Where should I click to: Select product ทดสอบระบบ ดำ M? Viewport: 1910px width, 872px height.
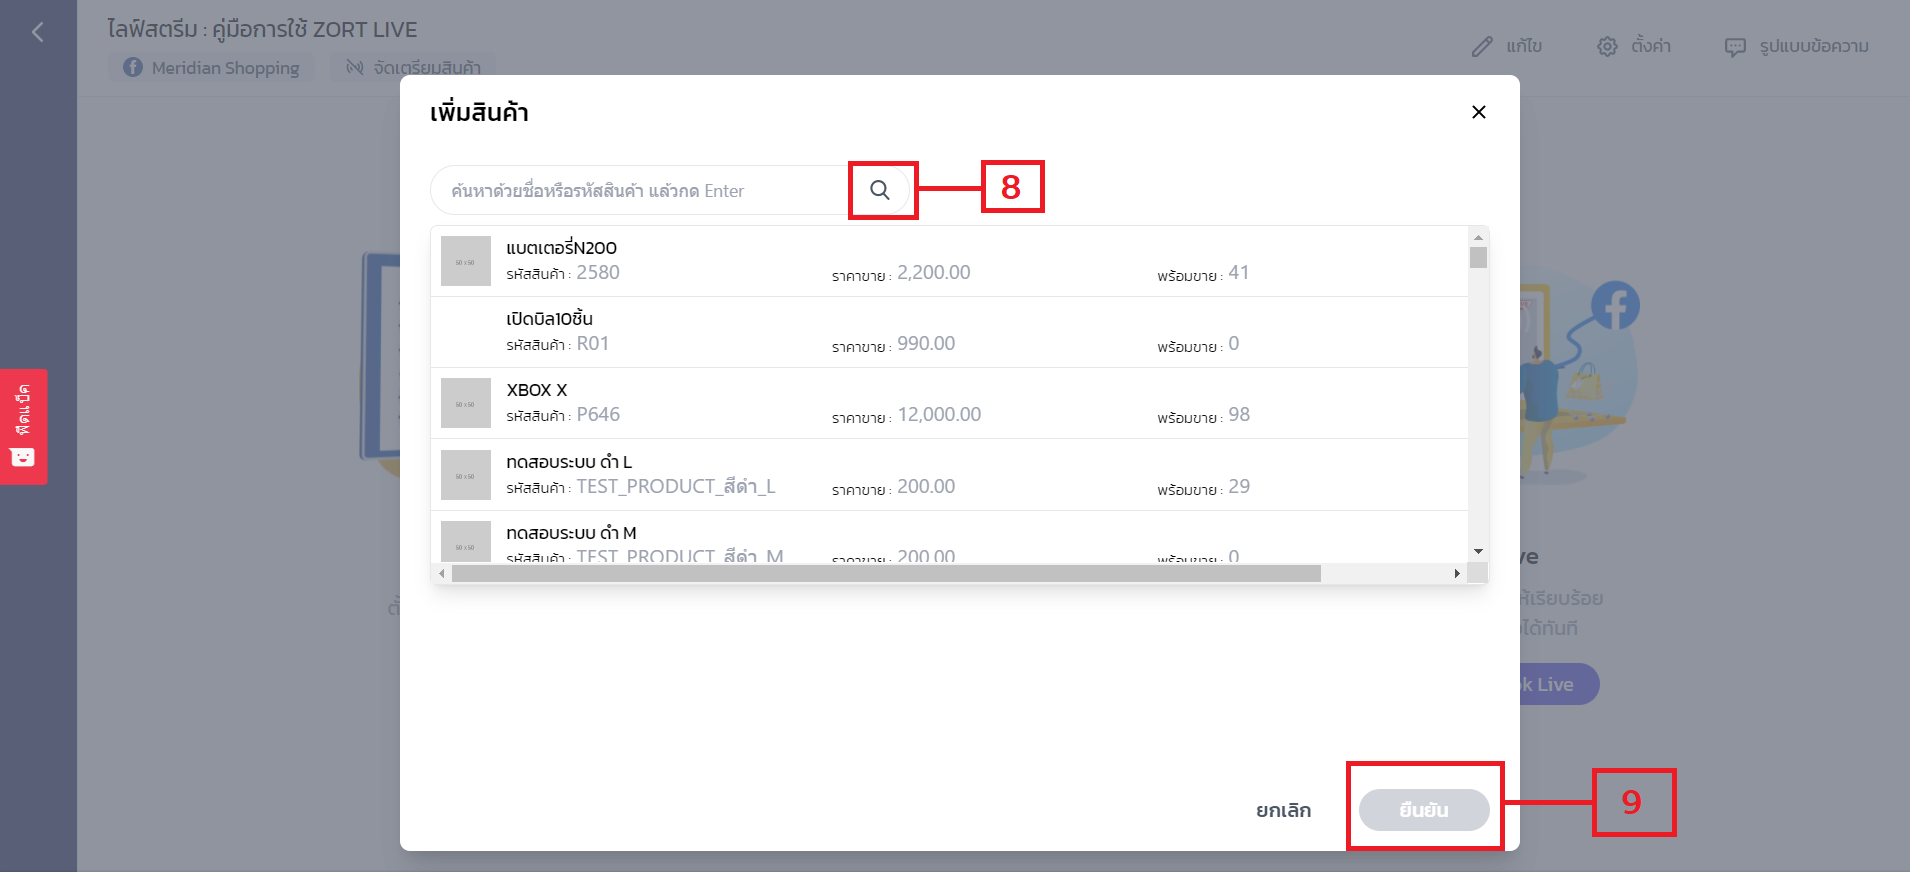[949, 537]
